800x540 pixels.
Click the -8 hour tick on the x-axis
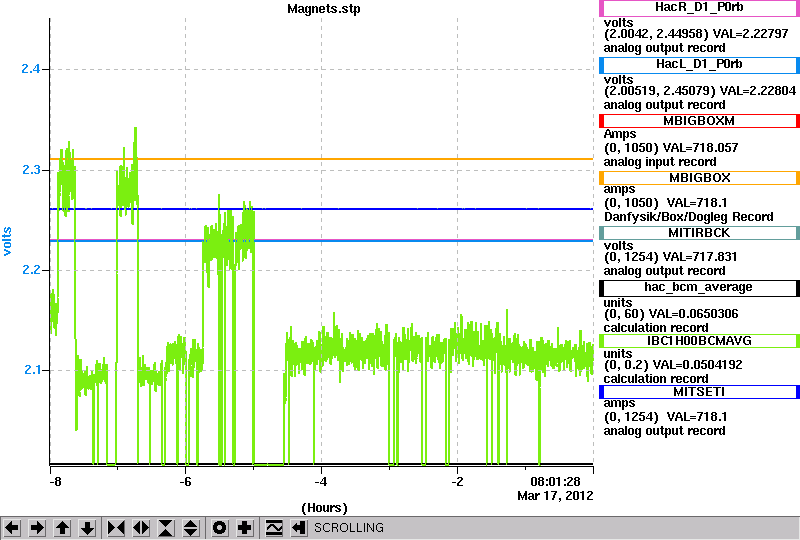click(x=55, y=482)
